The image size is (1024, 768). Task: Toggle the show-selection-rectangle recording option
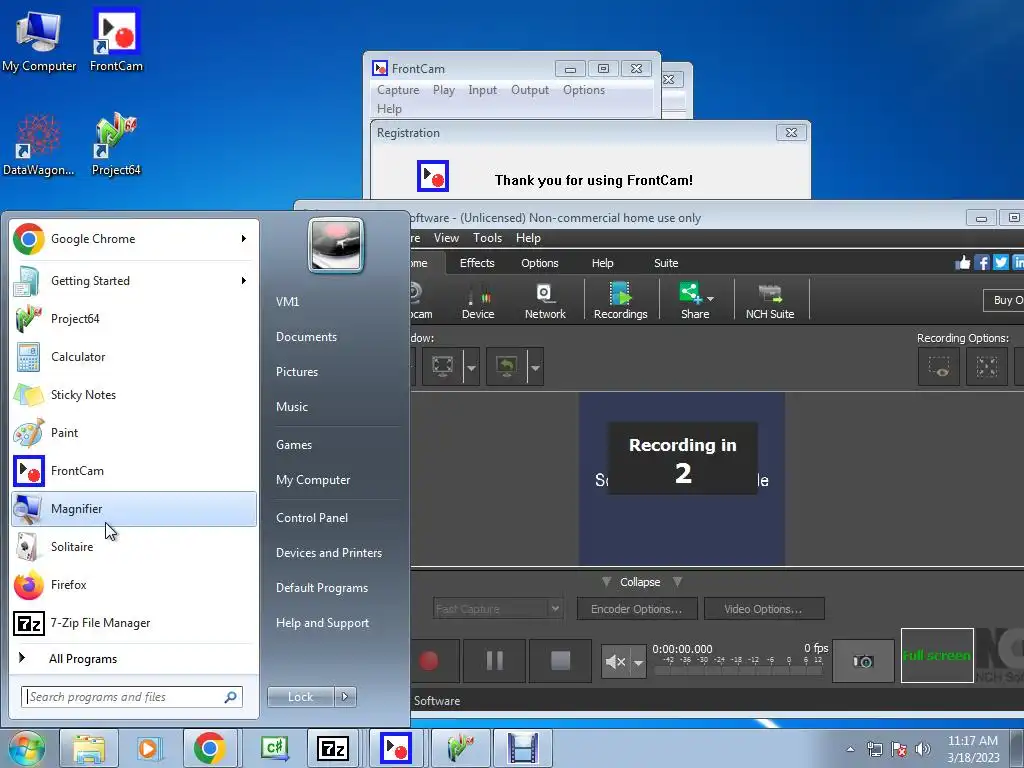(x=938, y=366)
